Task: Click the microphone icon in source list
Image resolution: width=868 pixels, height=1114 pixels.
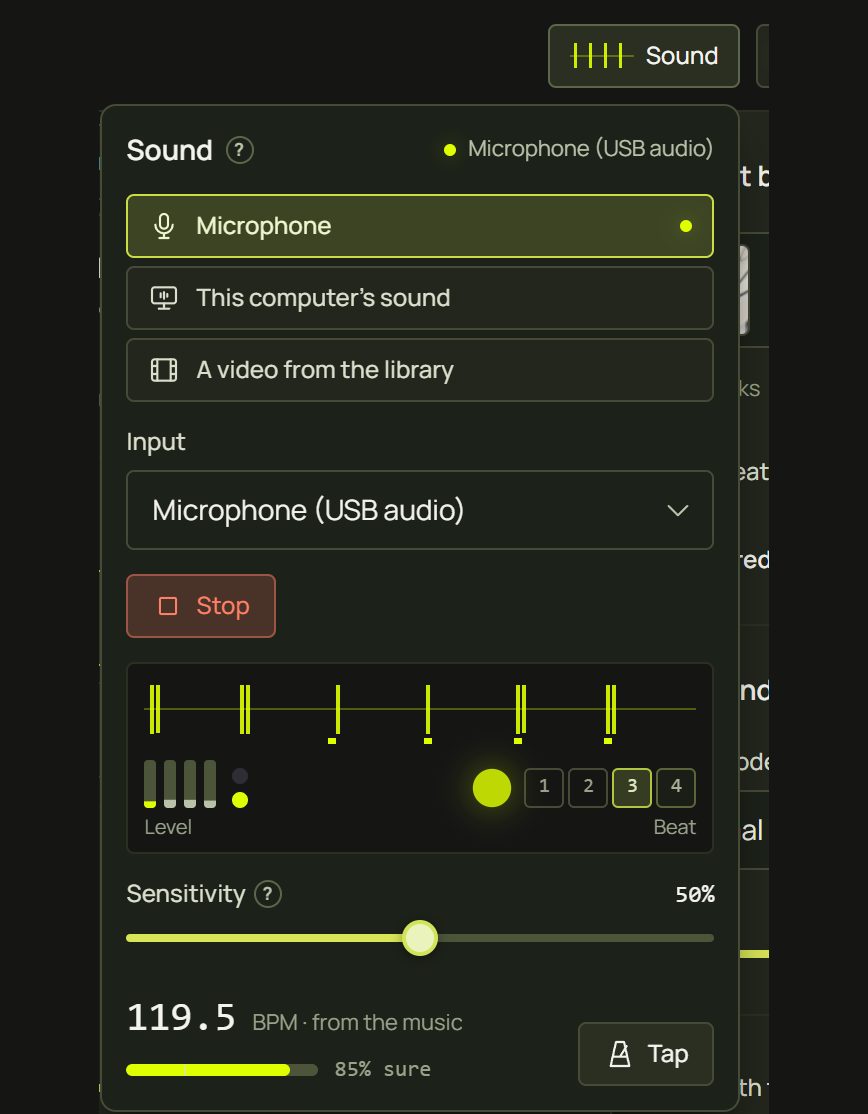Action: click(164, 226)
